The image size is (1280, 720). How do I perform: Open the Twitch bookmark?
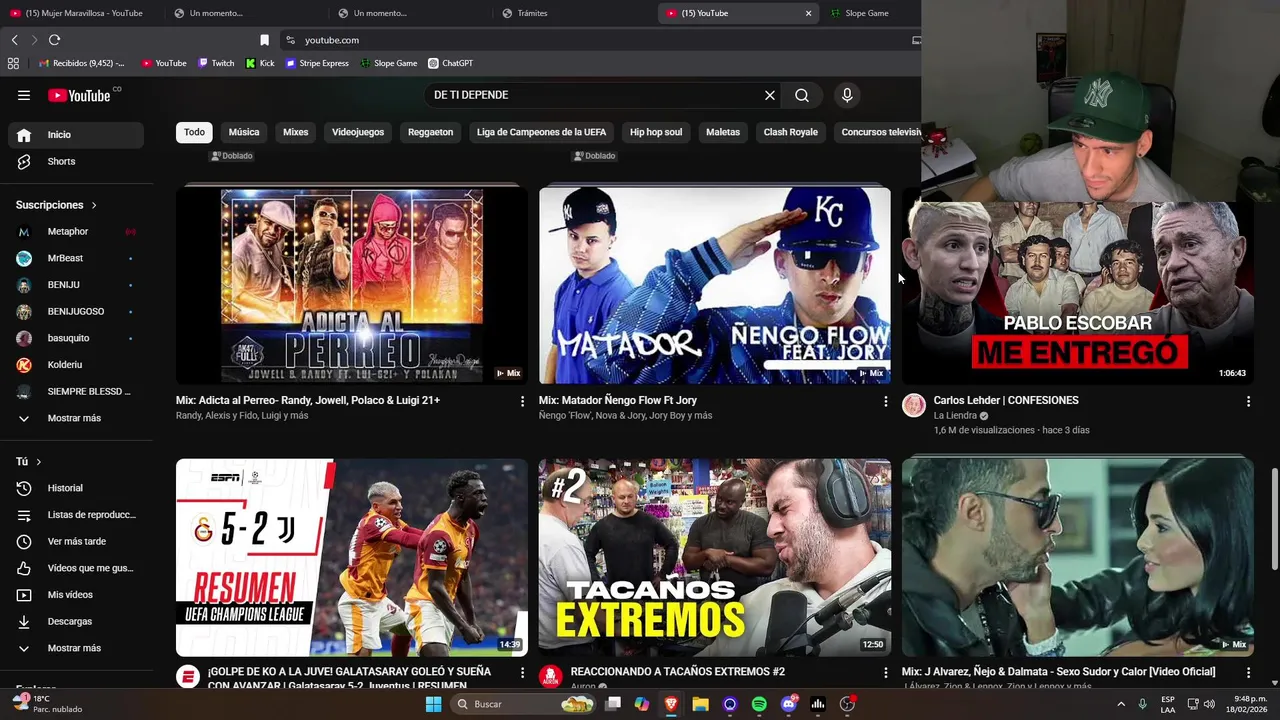[x=216, y=63]
